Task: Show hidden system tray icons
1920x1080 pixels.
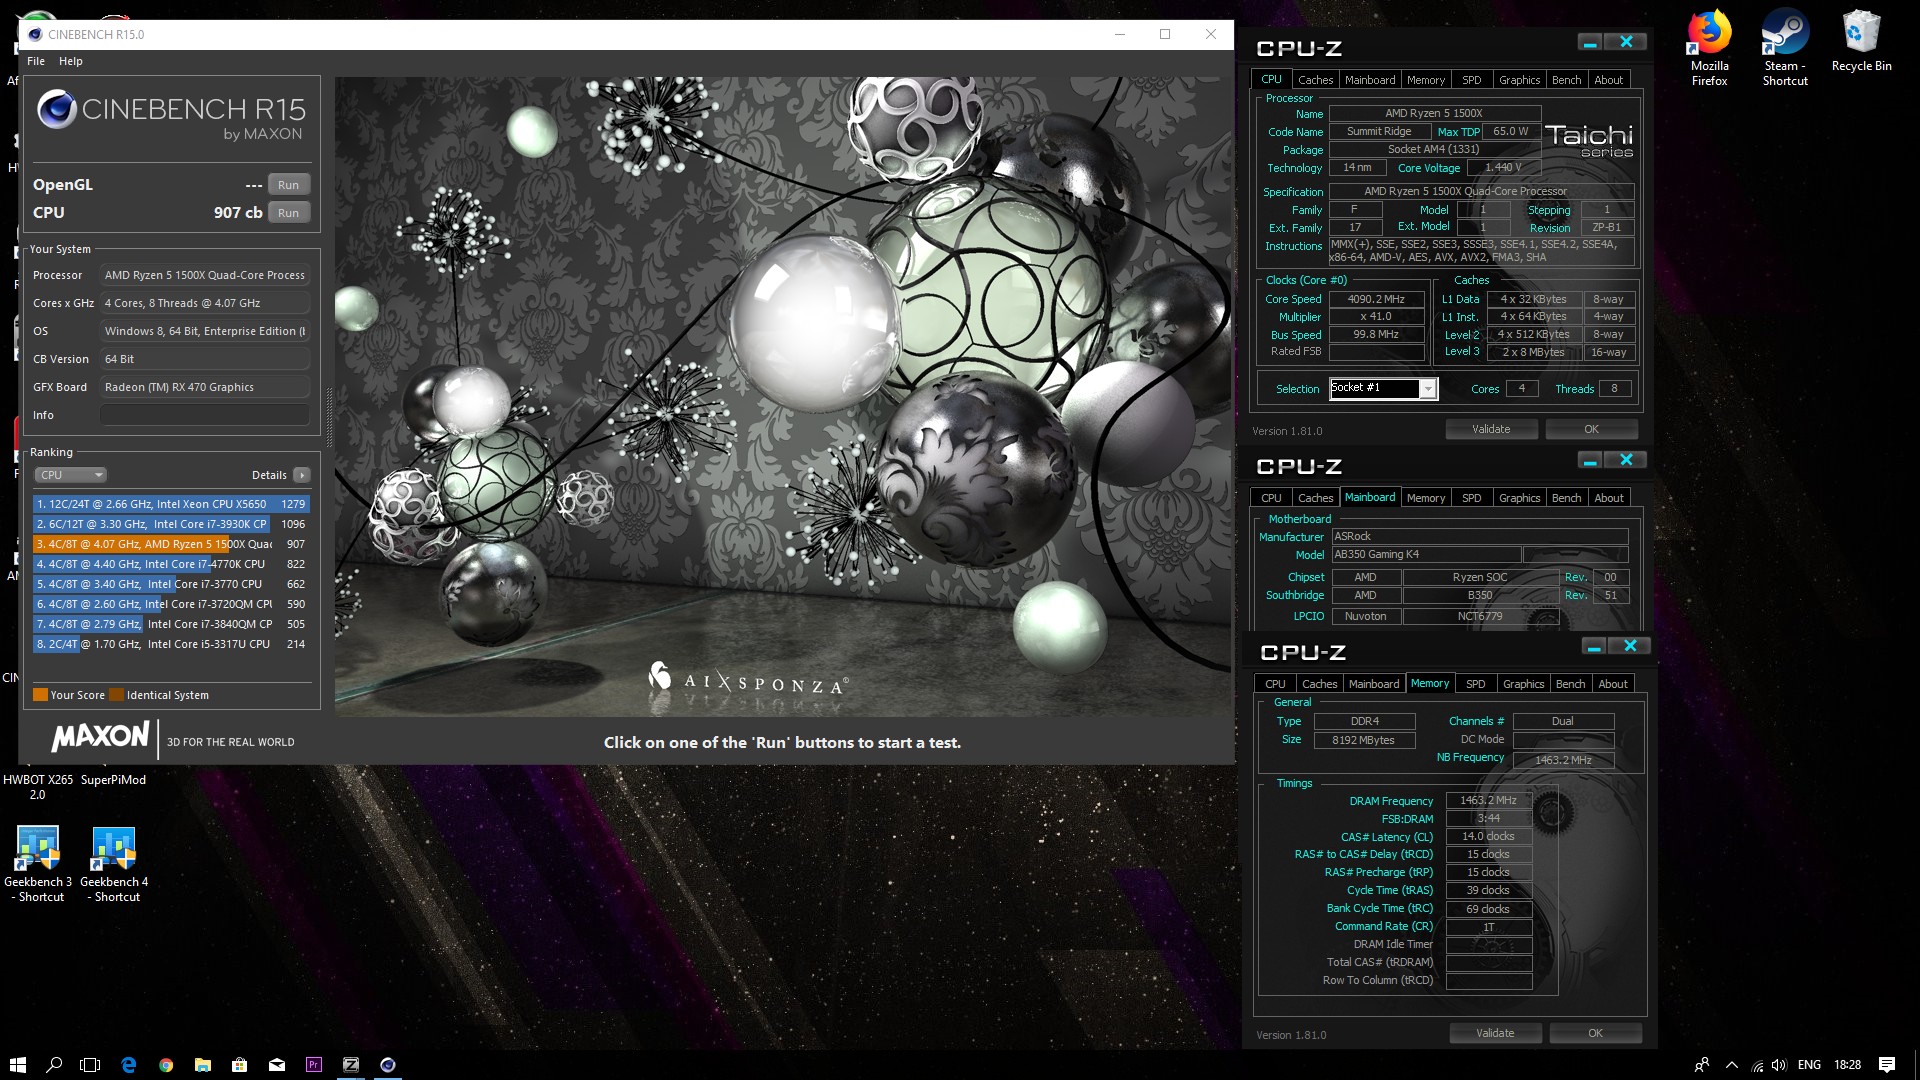Action: (x=1732, y=1065)
